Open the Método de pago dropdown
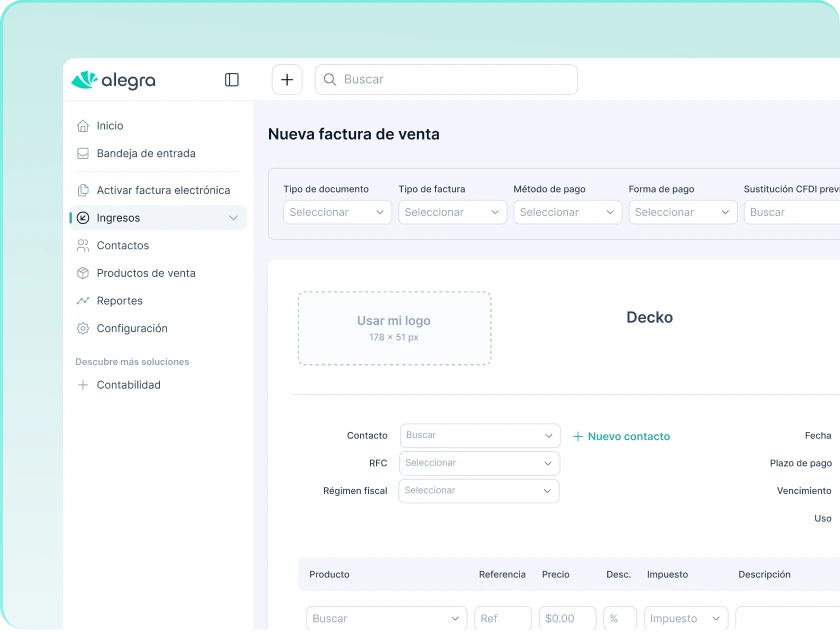840x632 pixels. click(567, 212)
